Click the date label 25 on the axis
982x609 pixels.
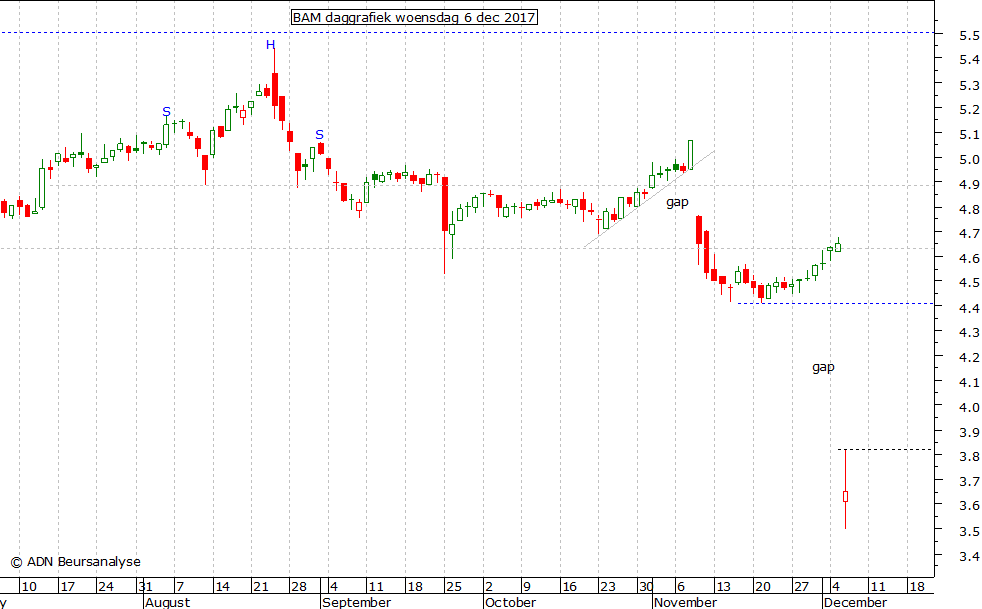pos(453,587)
